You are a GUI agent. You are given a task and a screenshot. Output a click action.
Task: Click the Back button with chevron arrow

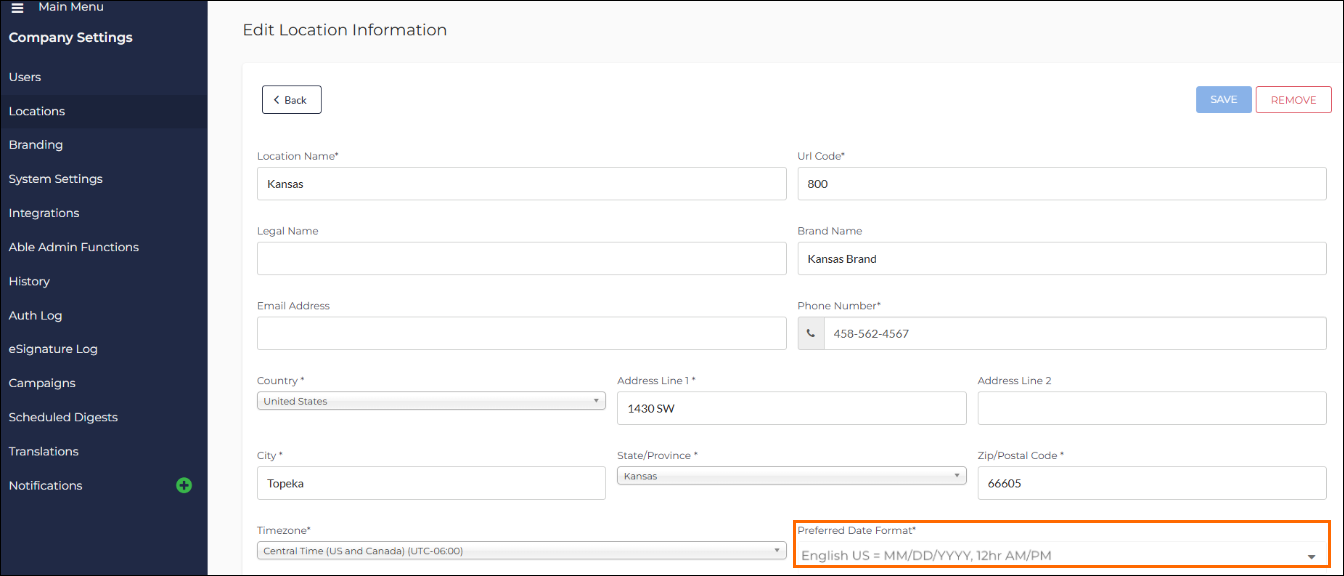(292, 100)
